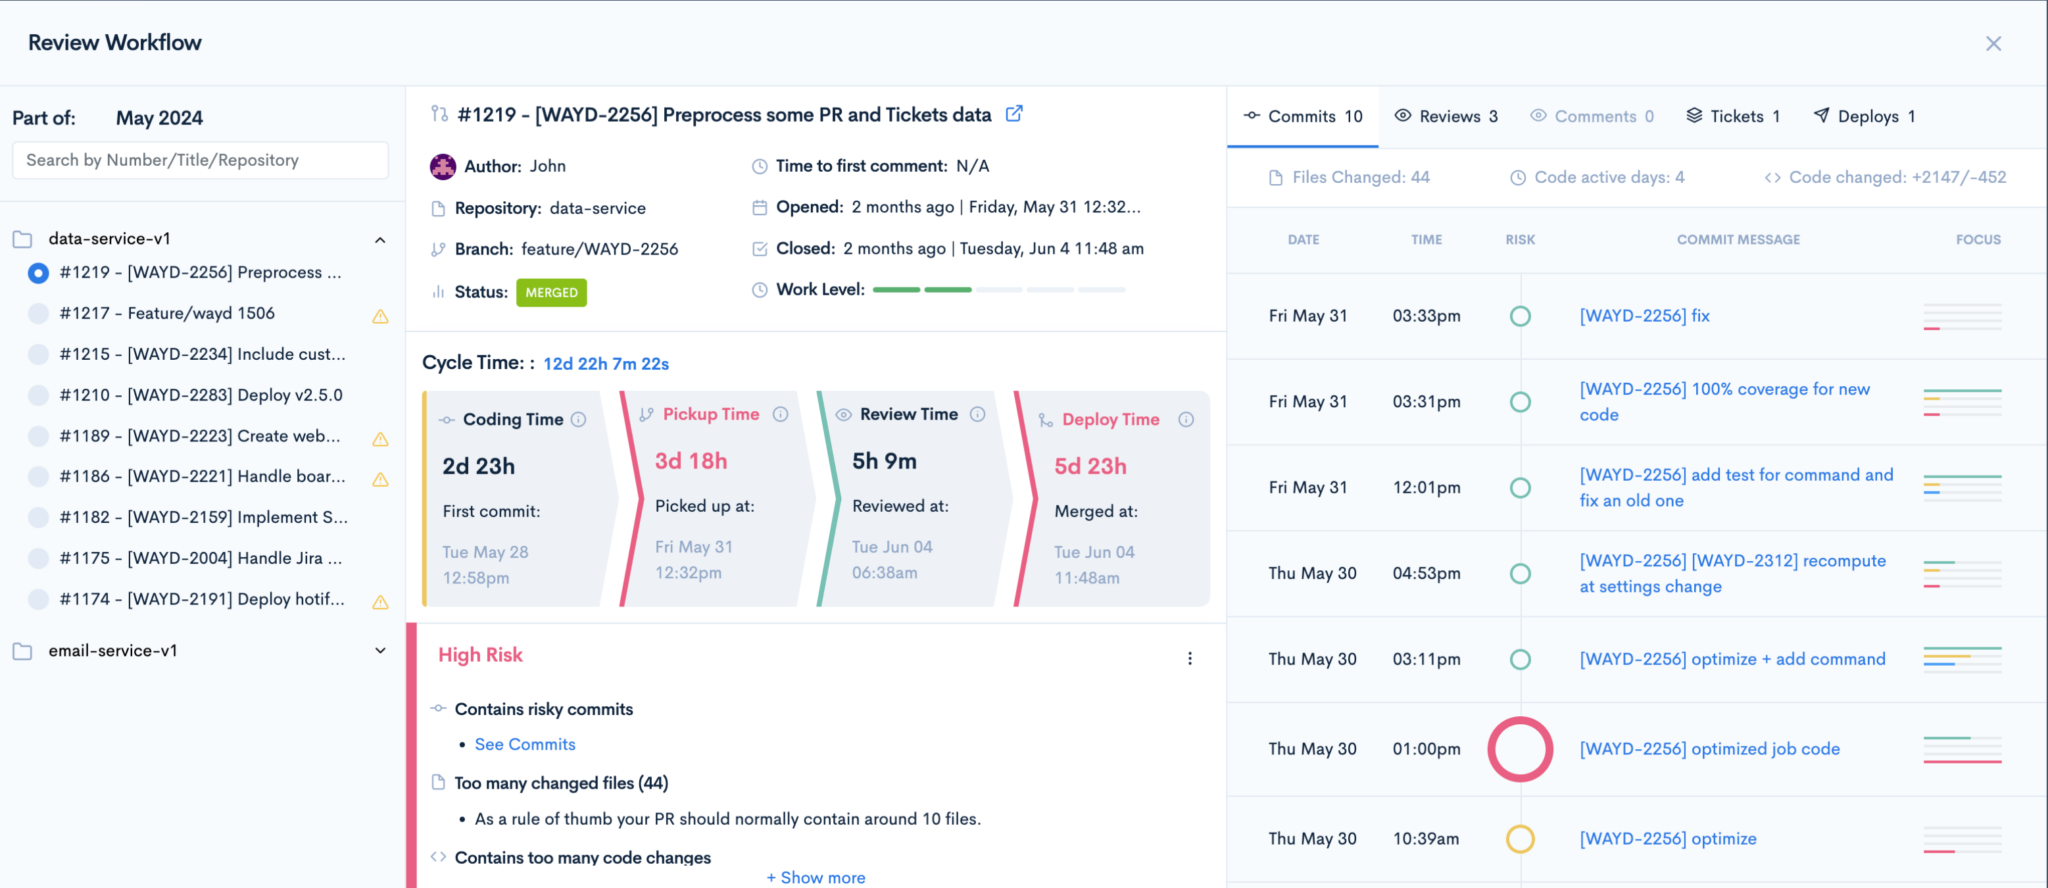This screenshot has height=888, width=2048.
Task: See Commits under risky commits
Action: [x=525, y=744]
